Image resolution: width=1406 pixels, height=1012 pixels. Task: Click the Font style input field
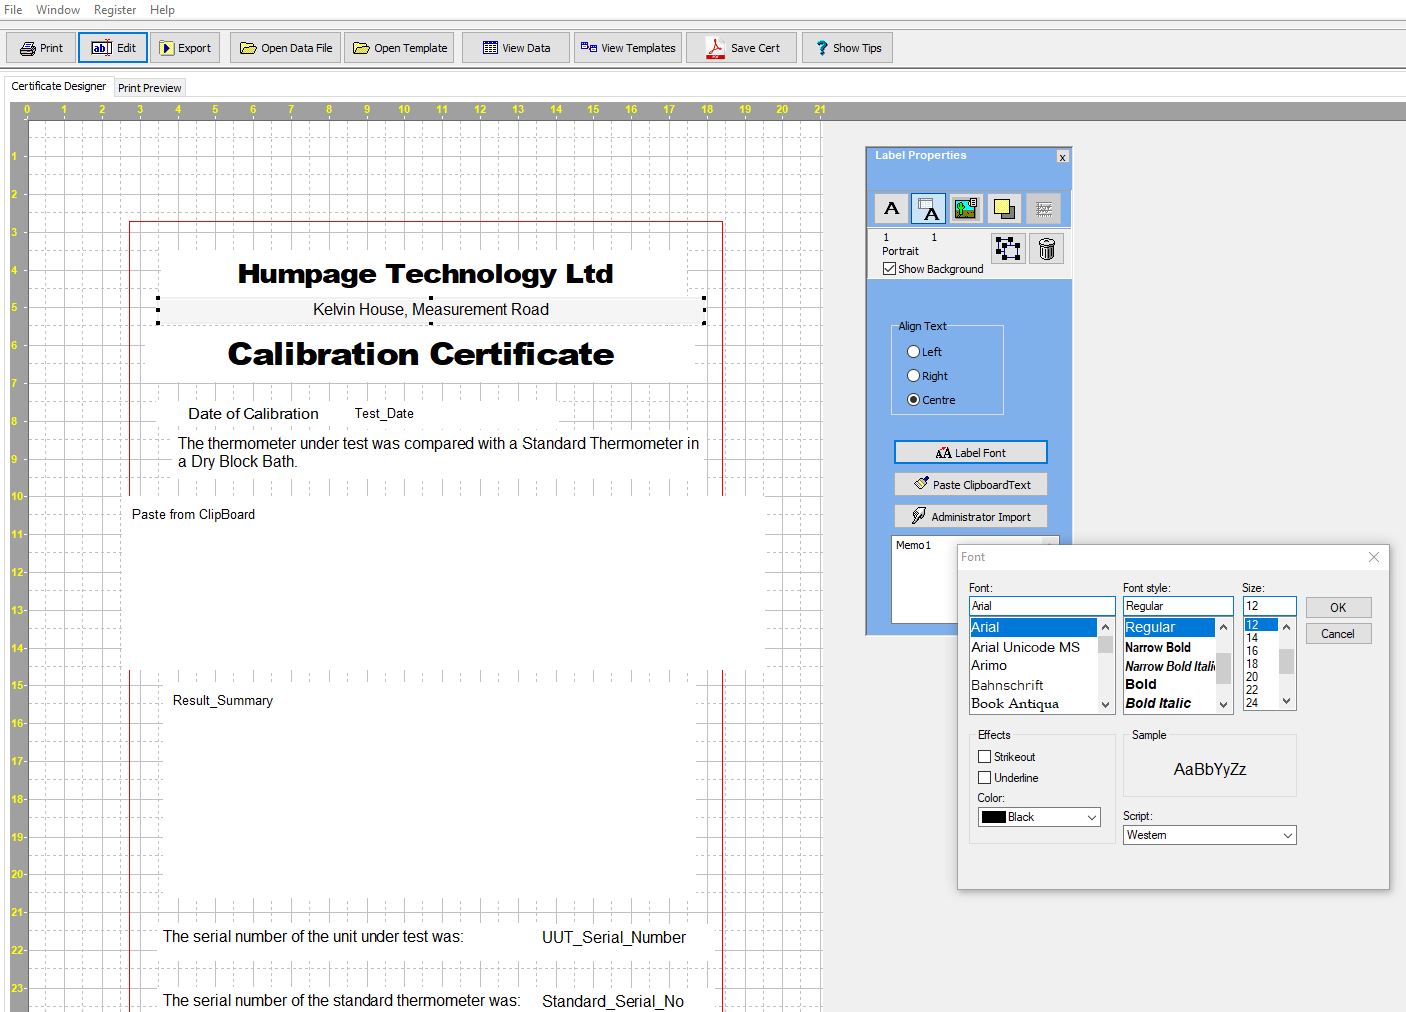pyautogui.click(x=1178, y=606)
